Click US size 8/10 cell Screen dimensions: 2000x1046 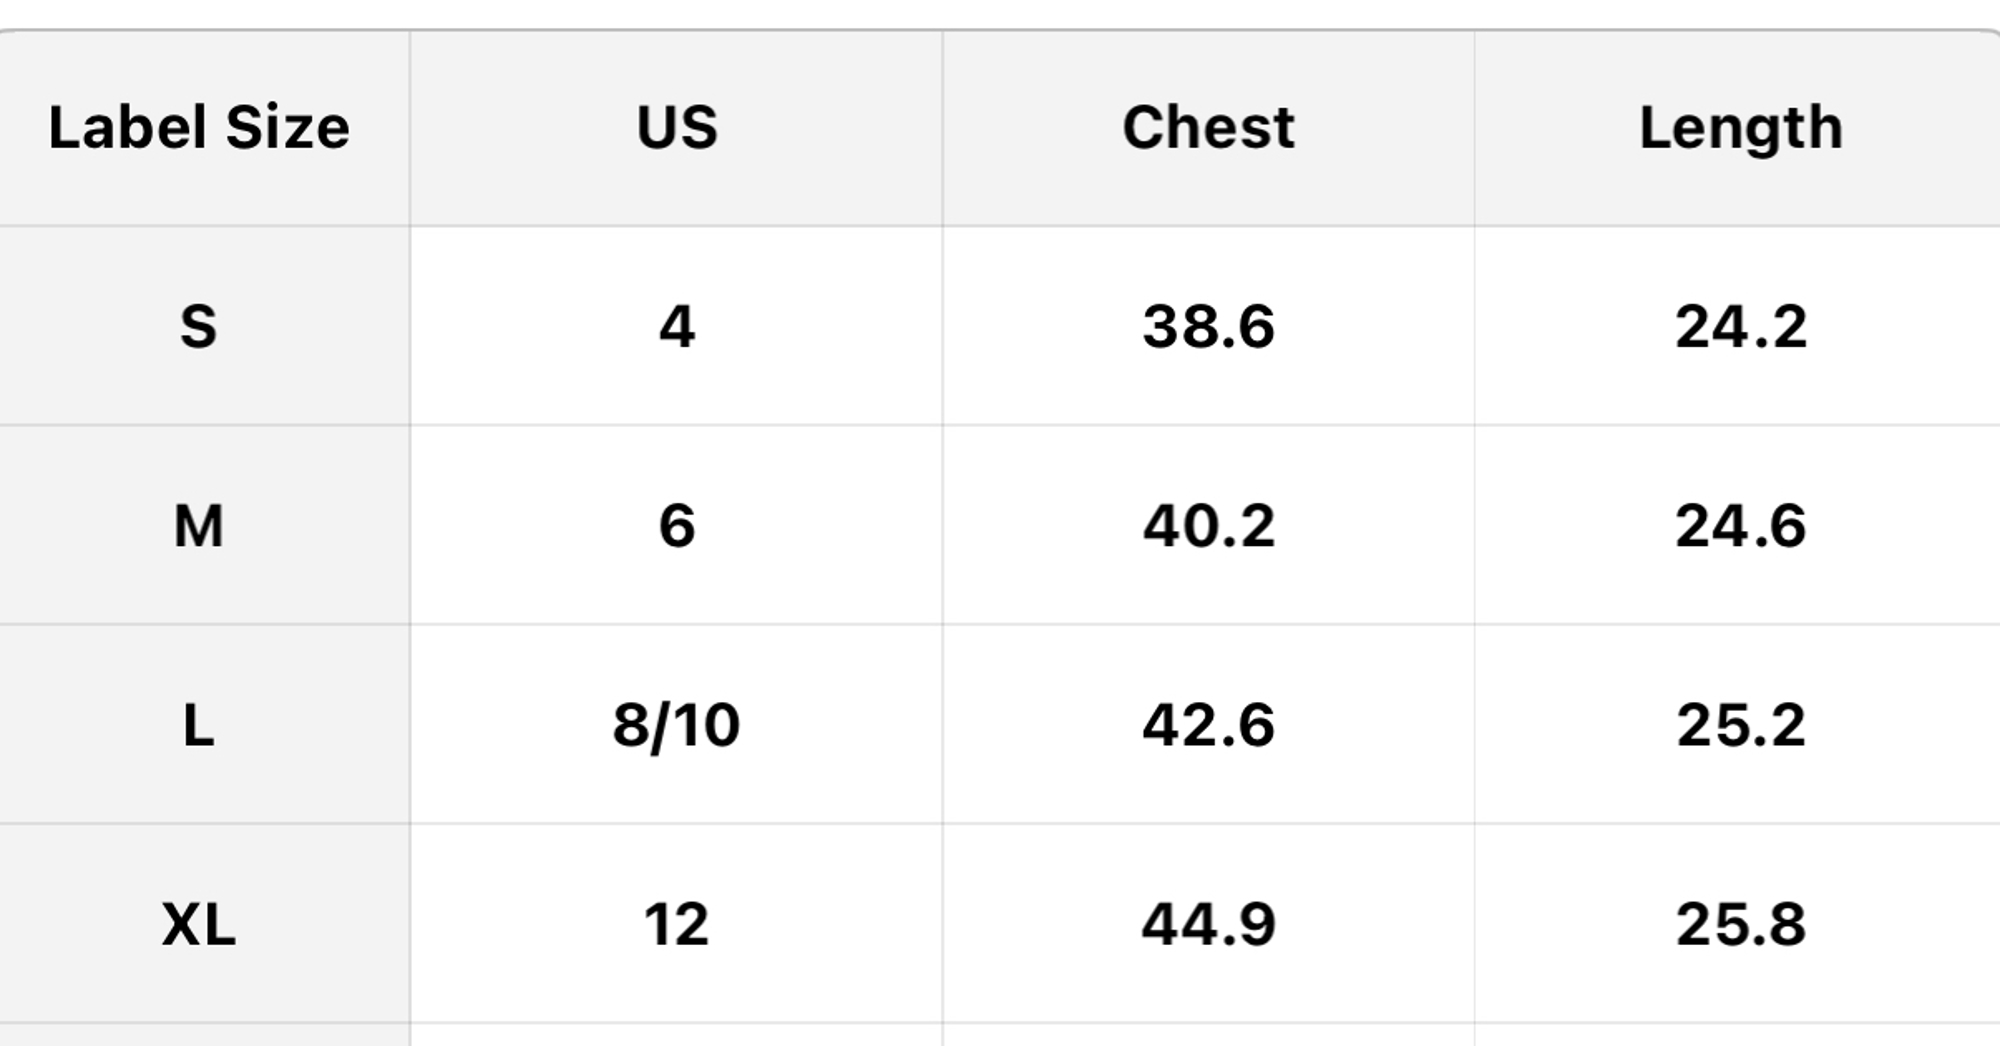[677, 724]
